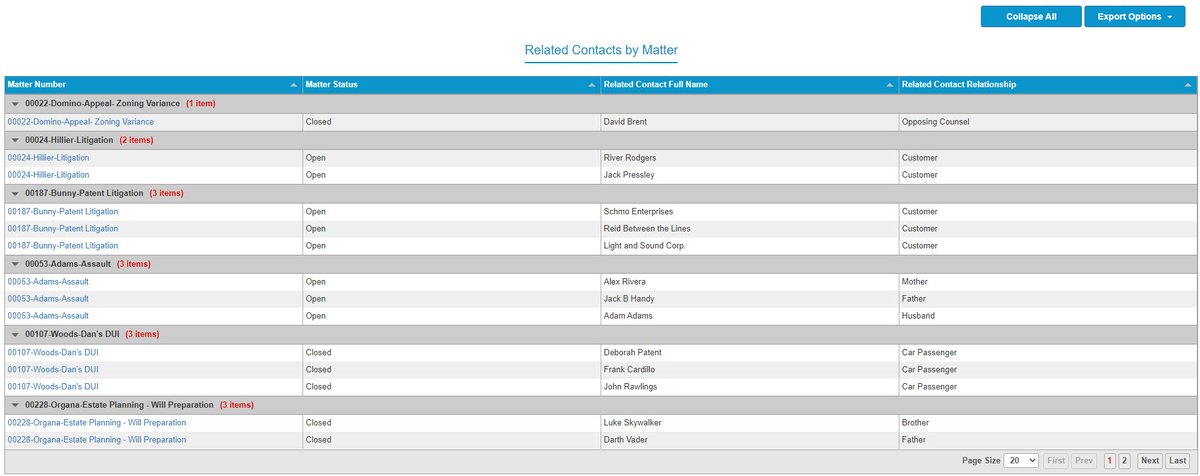1200x476 pixels.
Task: Collapse the 00024-Hillier-Litigation group
Action: [15, 140]
